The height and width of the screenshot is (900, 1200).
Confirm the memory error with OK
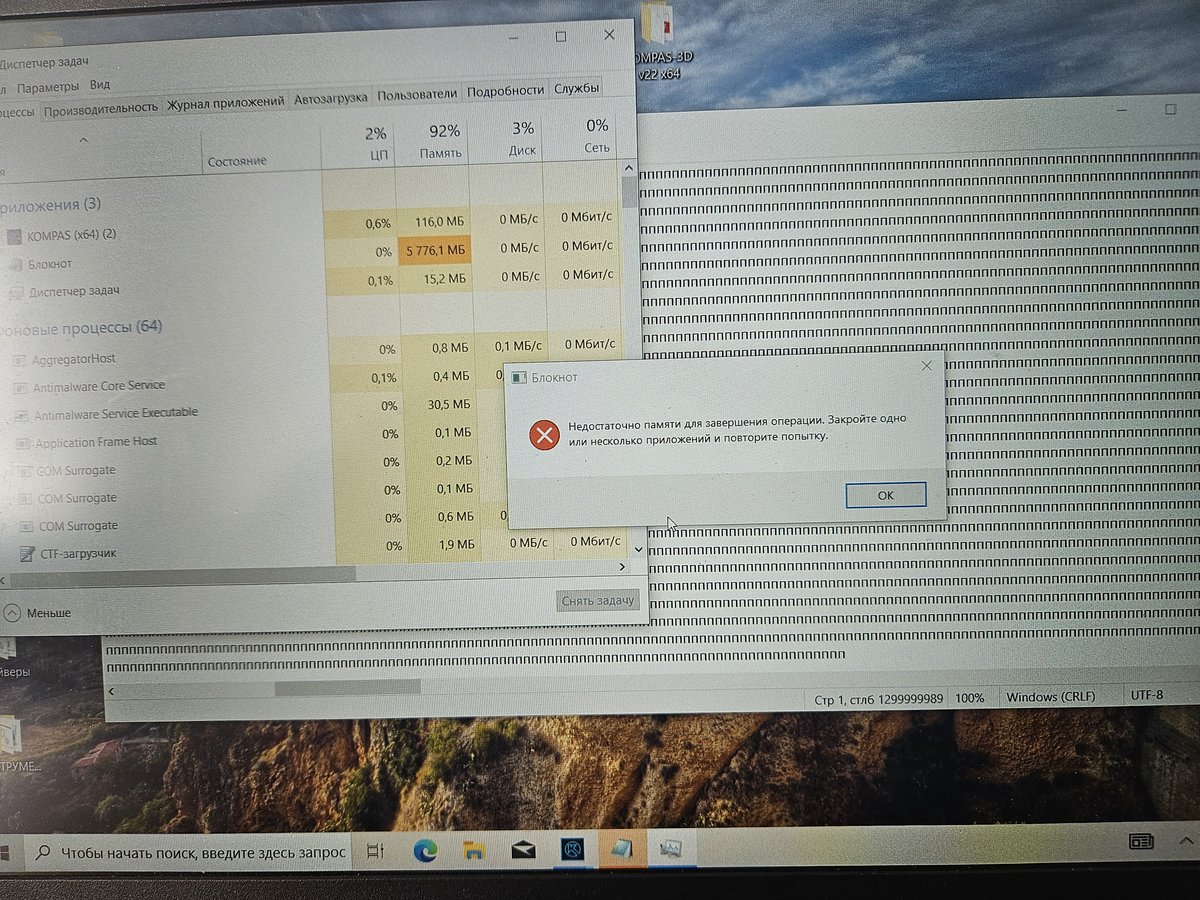click(x=885, y=495)
